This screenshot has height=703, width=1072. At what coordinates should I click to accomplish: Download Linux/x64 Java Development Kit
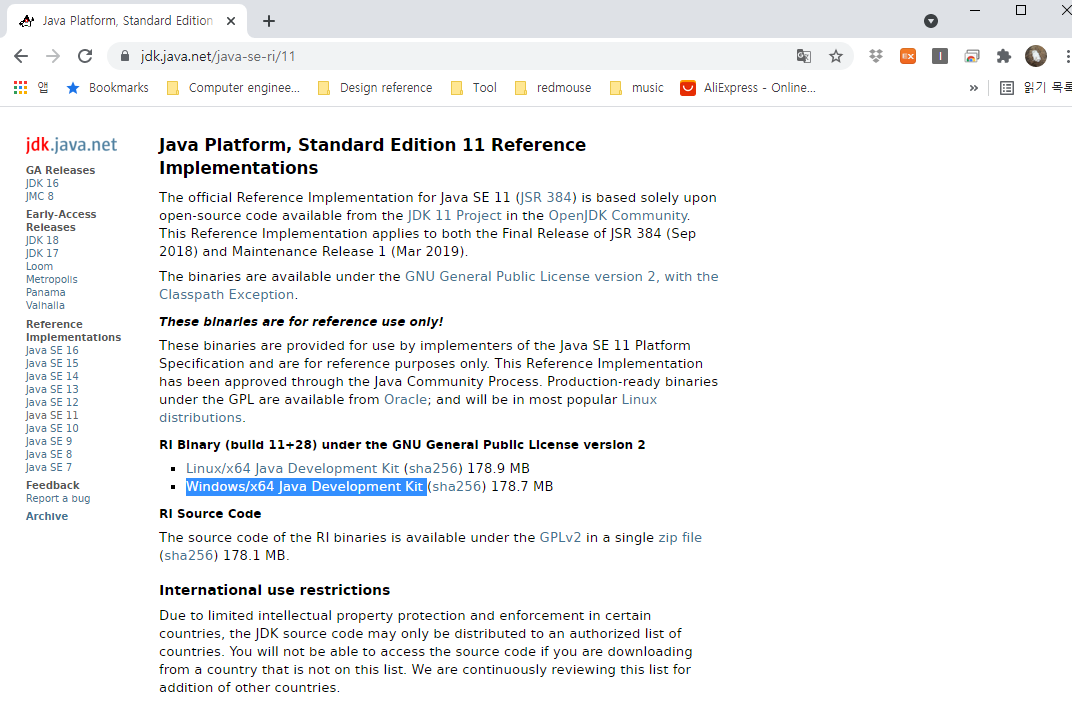coord(293,468)
